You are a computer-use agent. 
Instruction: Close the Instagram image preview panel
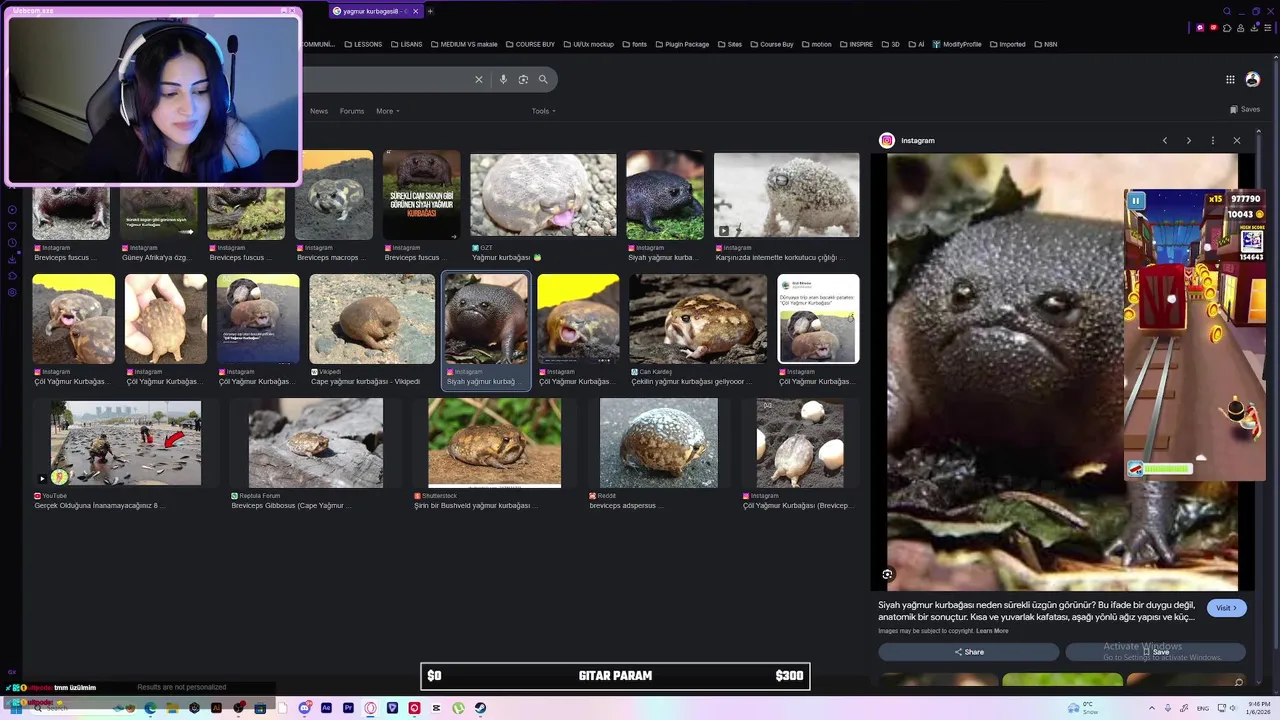pos(1237,141)
